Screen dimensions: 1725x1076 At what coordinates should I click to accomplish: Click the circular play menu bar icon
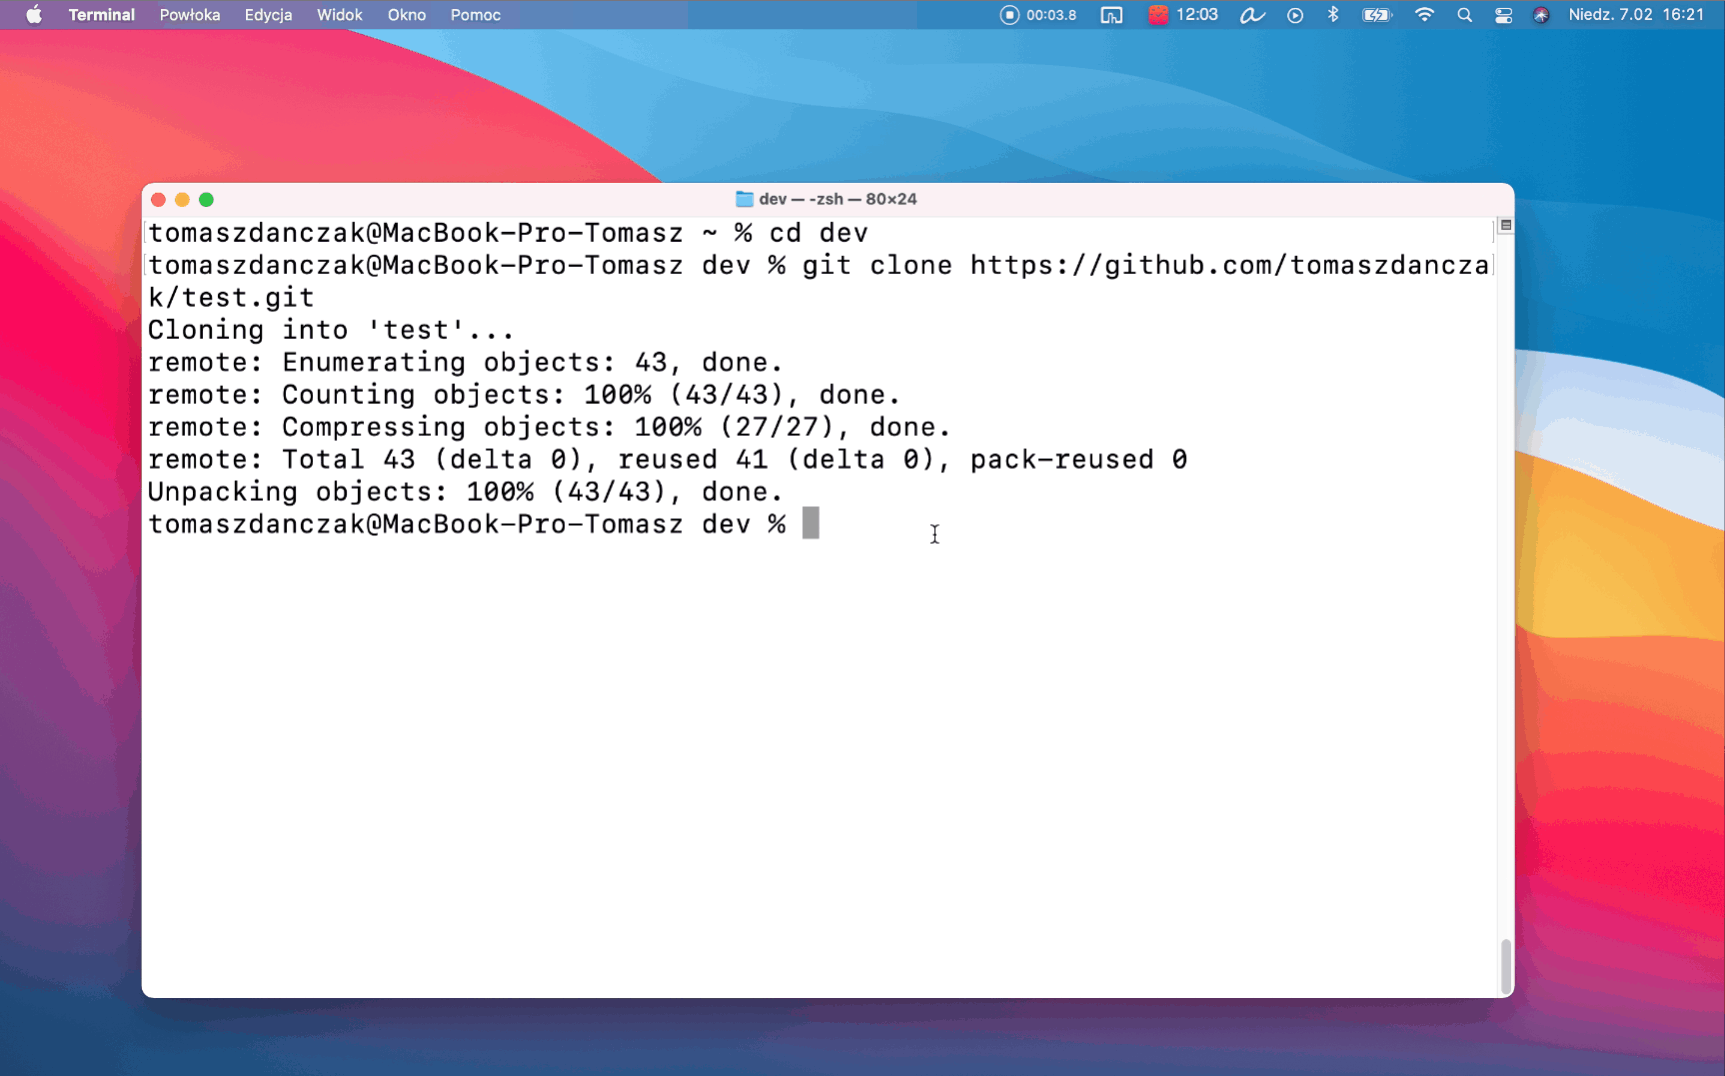point(1295,15)
